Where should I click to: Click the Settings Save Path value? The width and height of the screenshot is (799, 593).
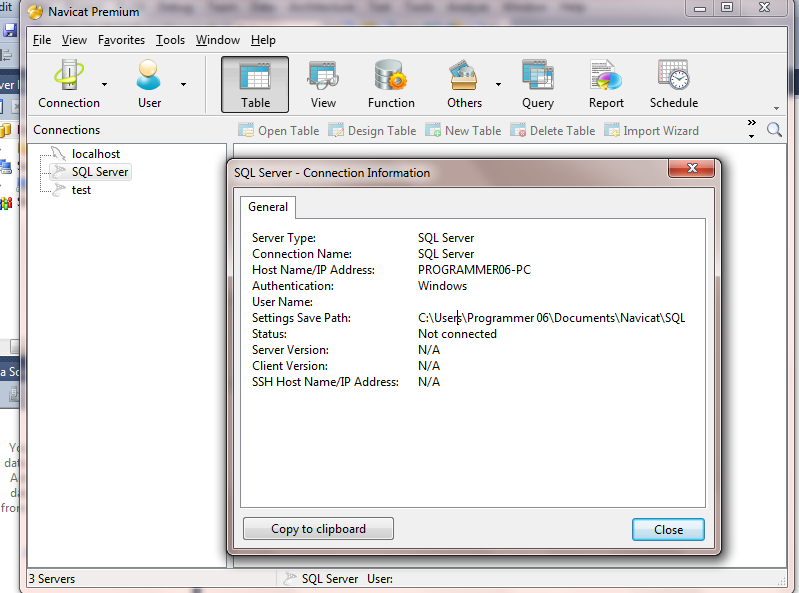tap(551, 318)
